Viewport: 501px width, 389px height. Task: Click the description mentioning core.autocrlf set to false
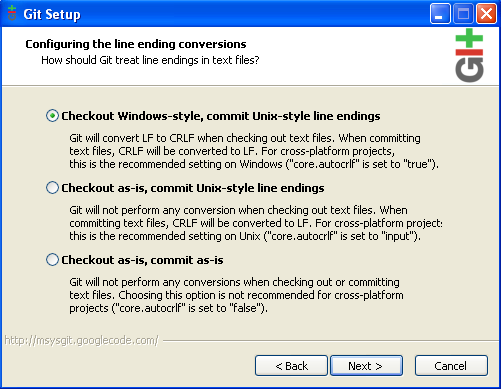click(236, 295)
